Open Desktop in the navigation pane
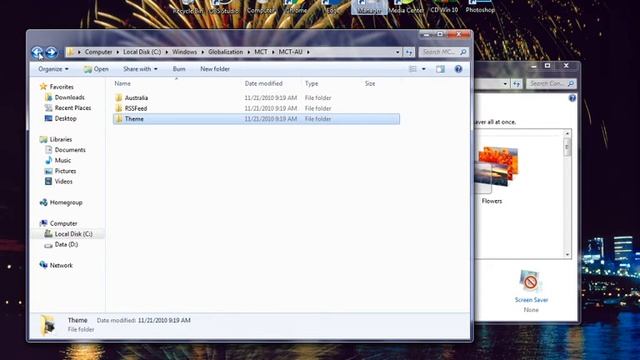 [x=65, y=118]
